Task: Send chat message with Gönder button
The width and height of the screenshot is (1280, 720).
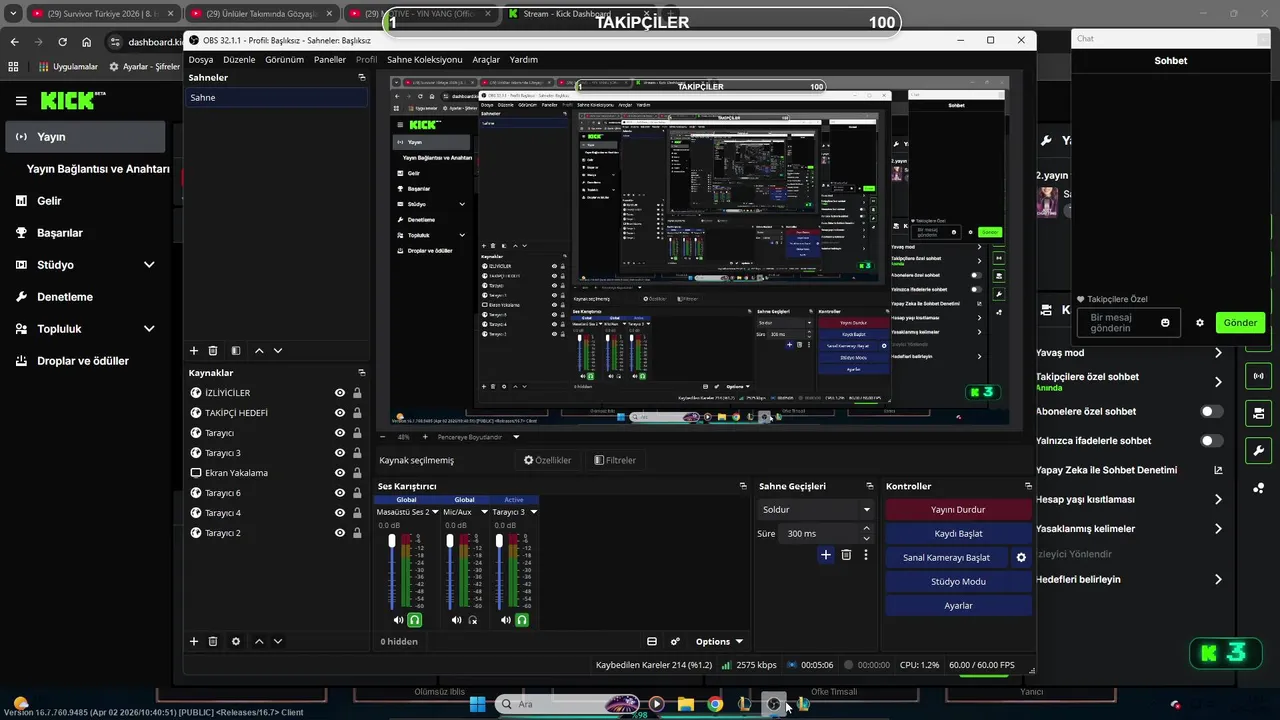Action: point(1240,323)
